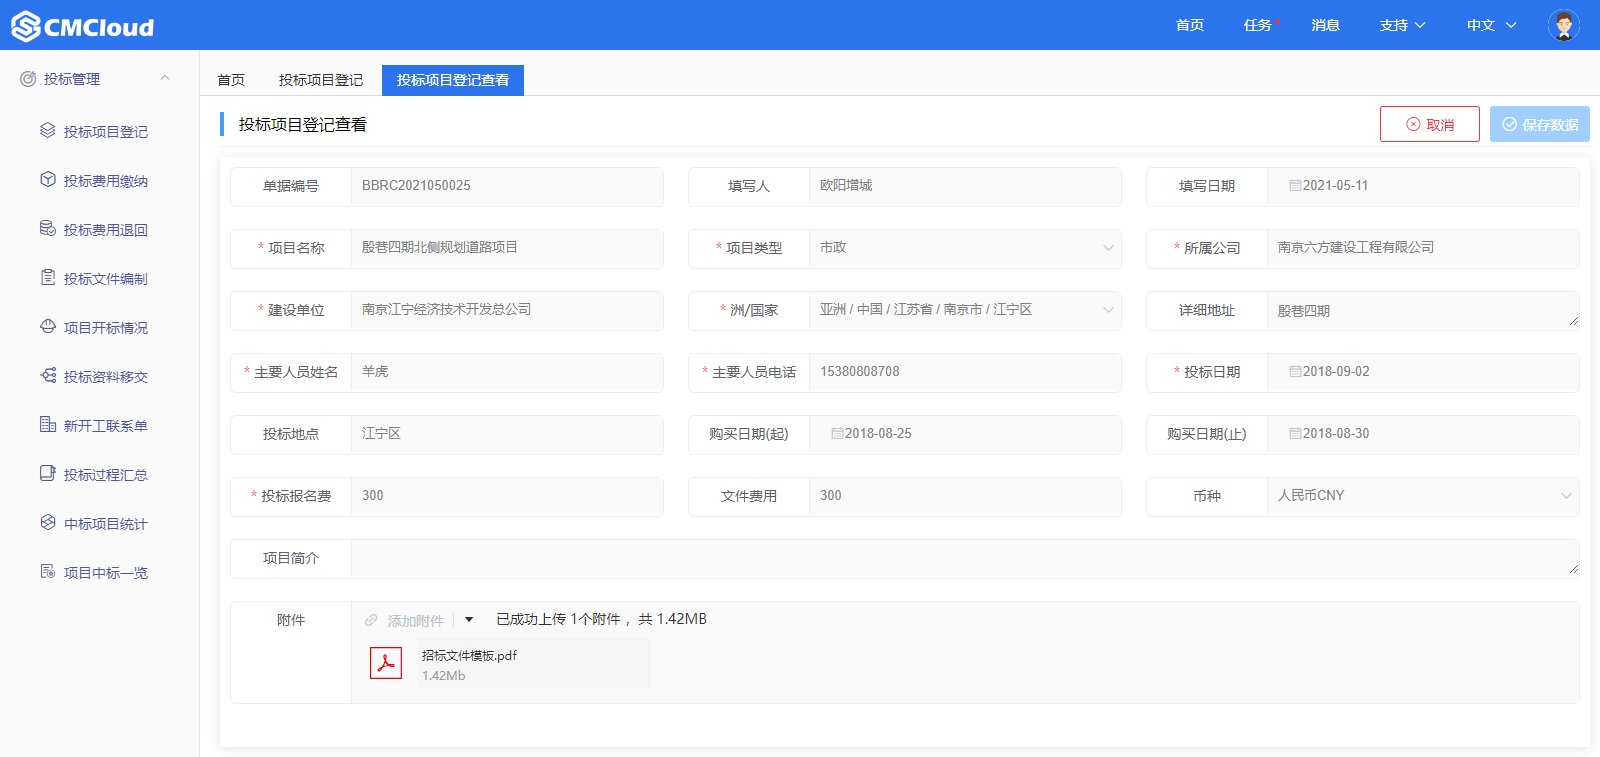Click the calendar icon in 填写日期
Screen dimensions: 1600x757
[1295, 186]
